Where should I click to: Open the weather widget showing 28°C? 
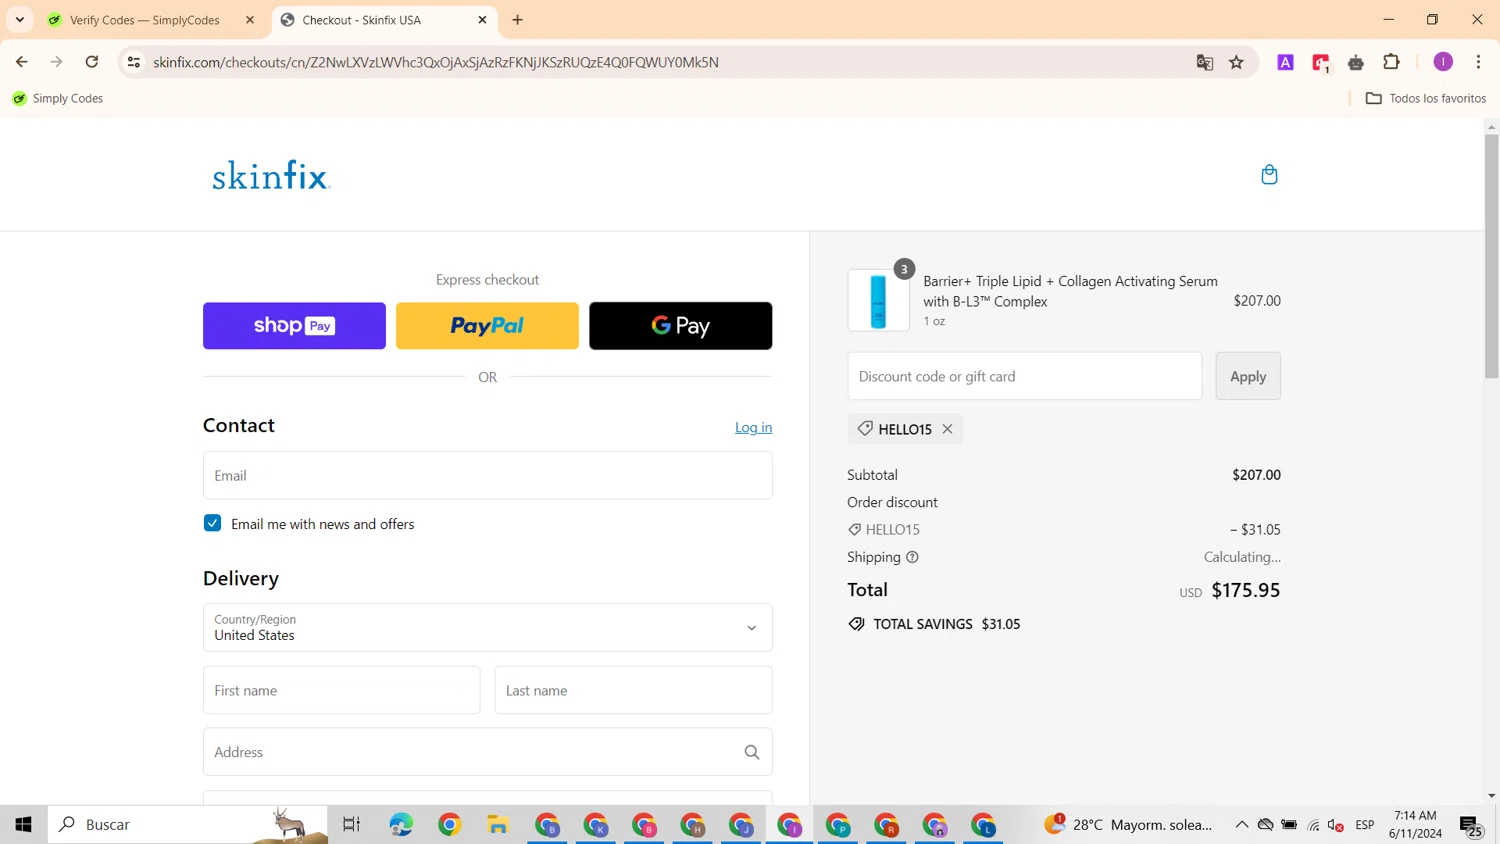click(x=1128, y=825)
